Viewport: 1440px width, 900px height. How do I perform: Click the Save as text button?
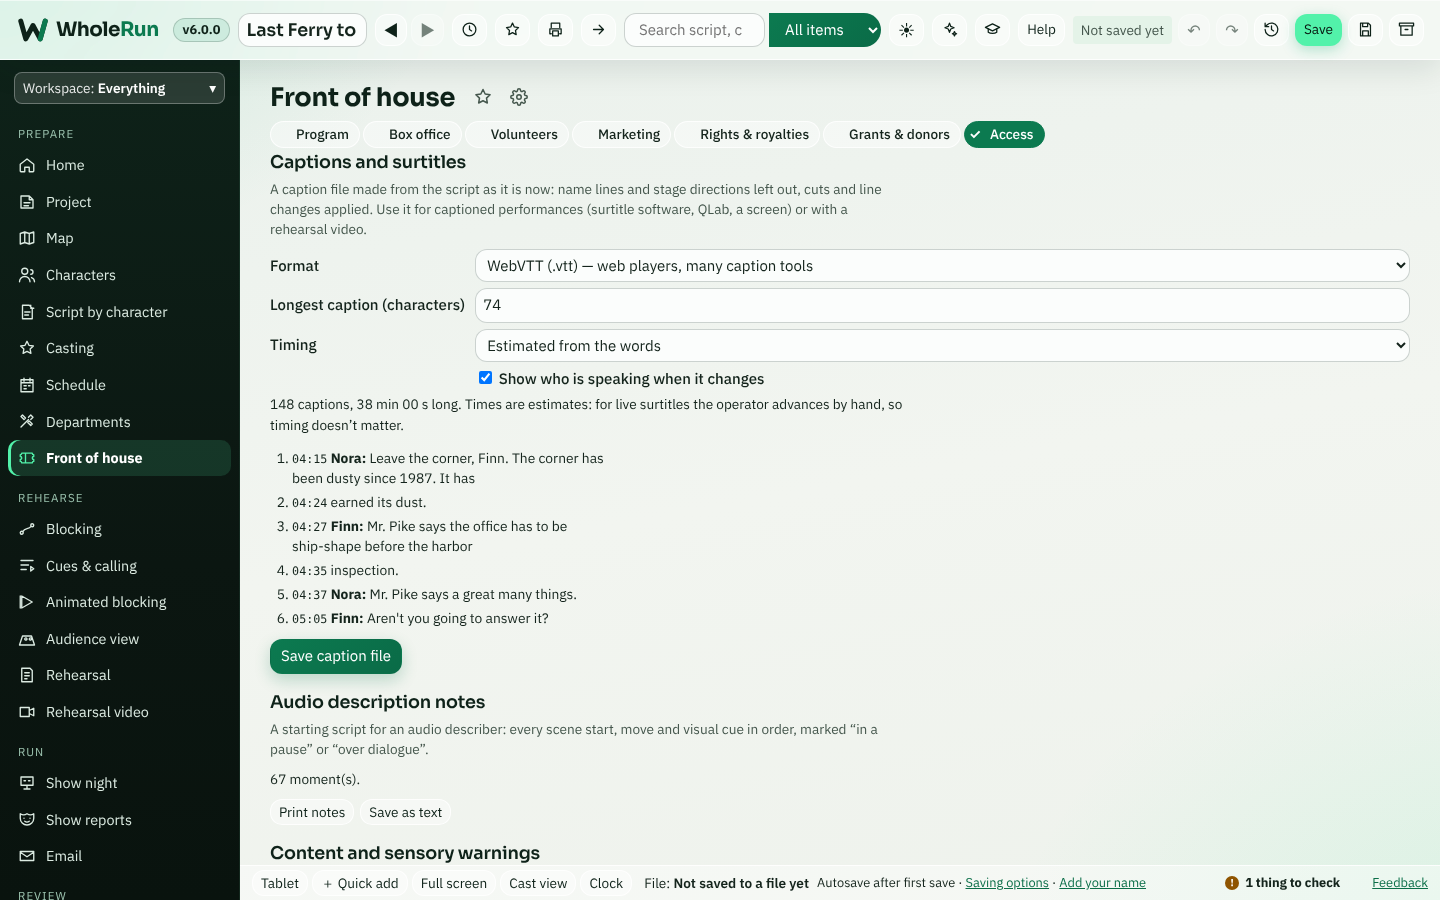[x=406, y=813]
